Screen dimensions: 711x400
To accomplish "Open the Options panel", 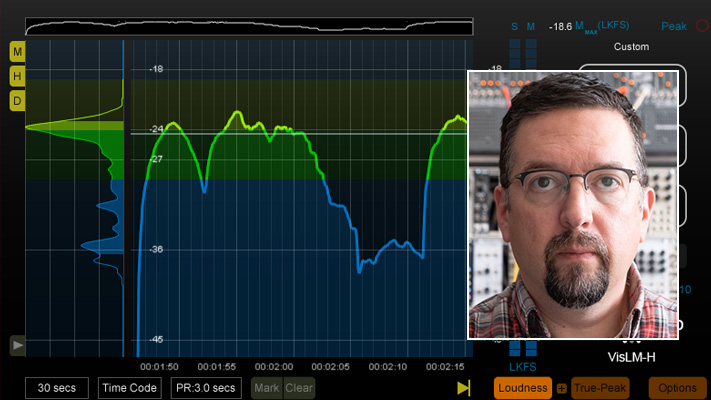I will (x=677, y=388).
